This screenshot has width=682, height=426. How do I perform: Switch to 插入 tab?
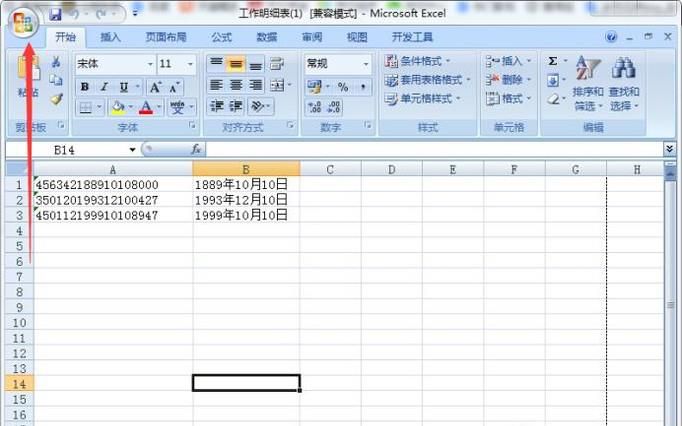[110, 37]
